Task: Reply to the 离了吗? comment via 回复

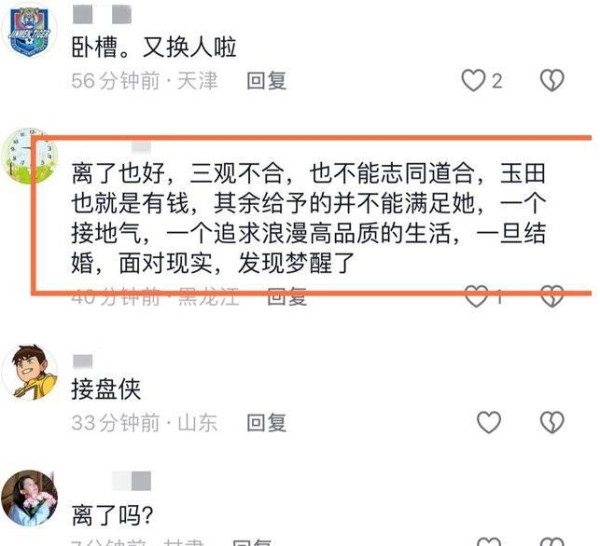Action: [252, 542]
